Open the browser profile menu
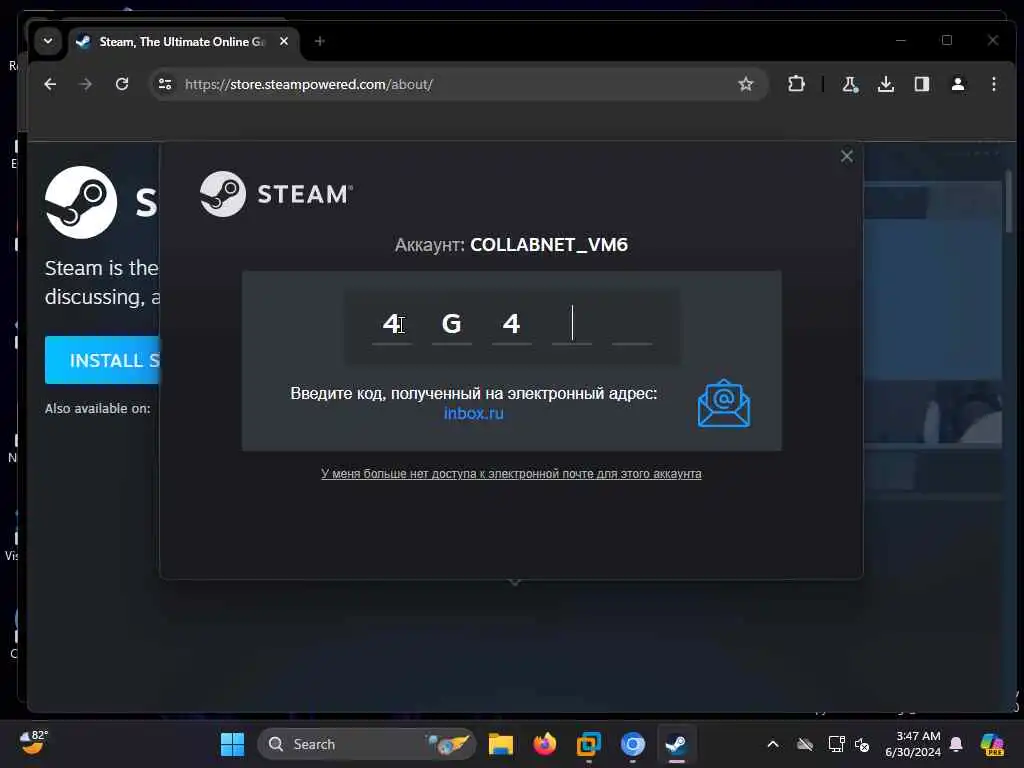The image size is (1024, 768). coord(958,84)
